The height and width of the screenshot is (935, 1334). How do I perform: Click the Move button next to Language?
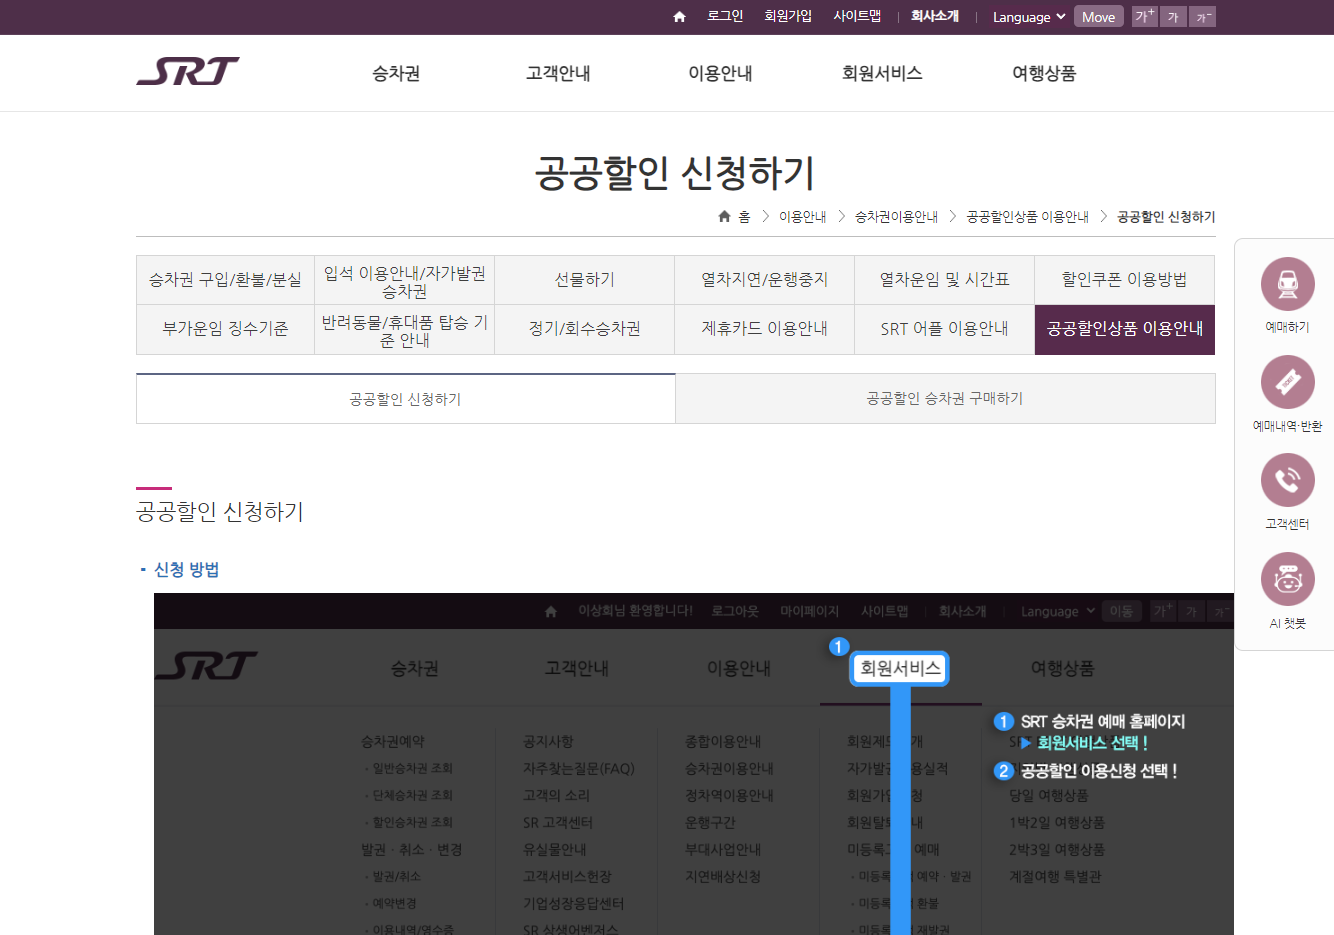click(1098, 16)
